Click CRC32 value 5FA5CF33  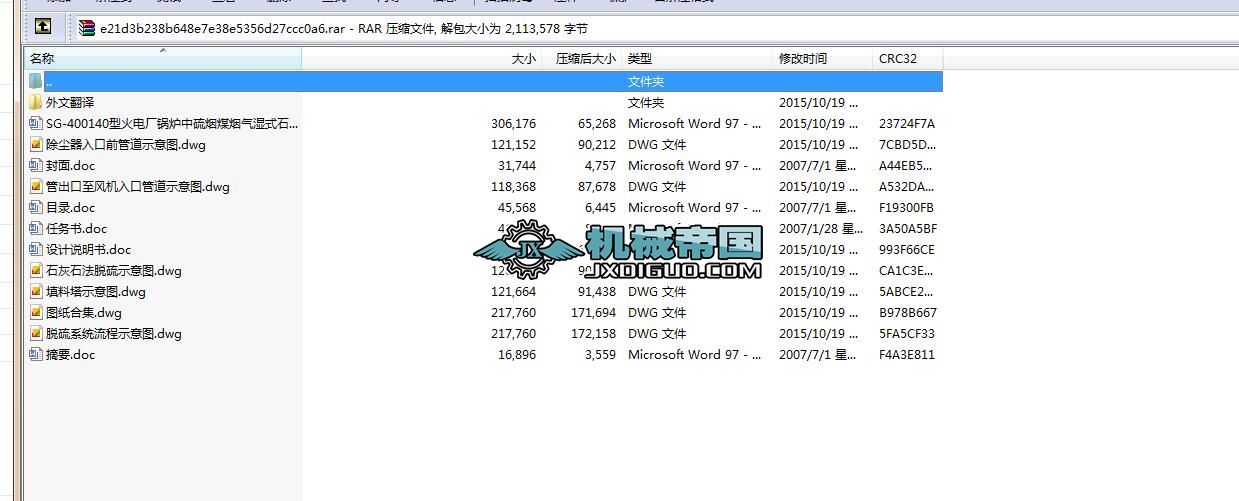tap(907, 333)
